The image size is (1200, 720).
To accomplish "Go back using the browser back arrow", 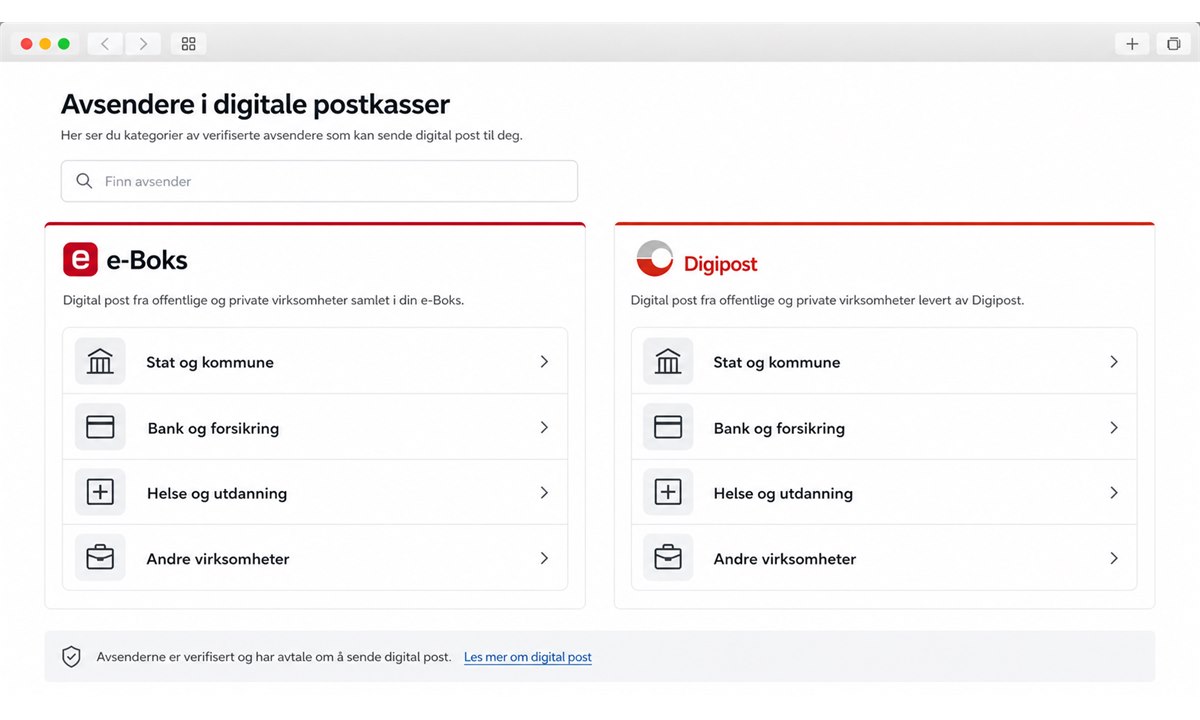I will point(105,44).
